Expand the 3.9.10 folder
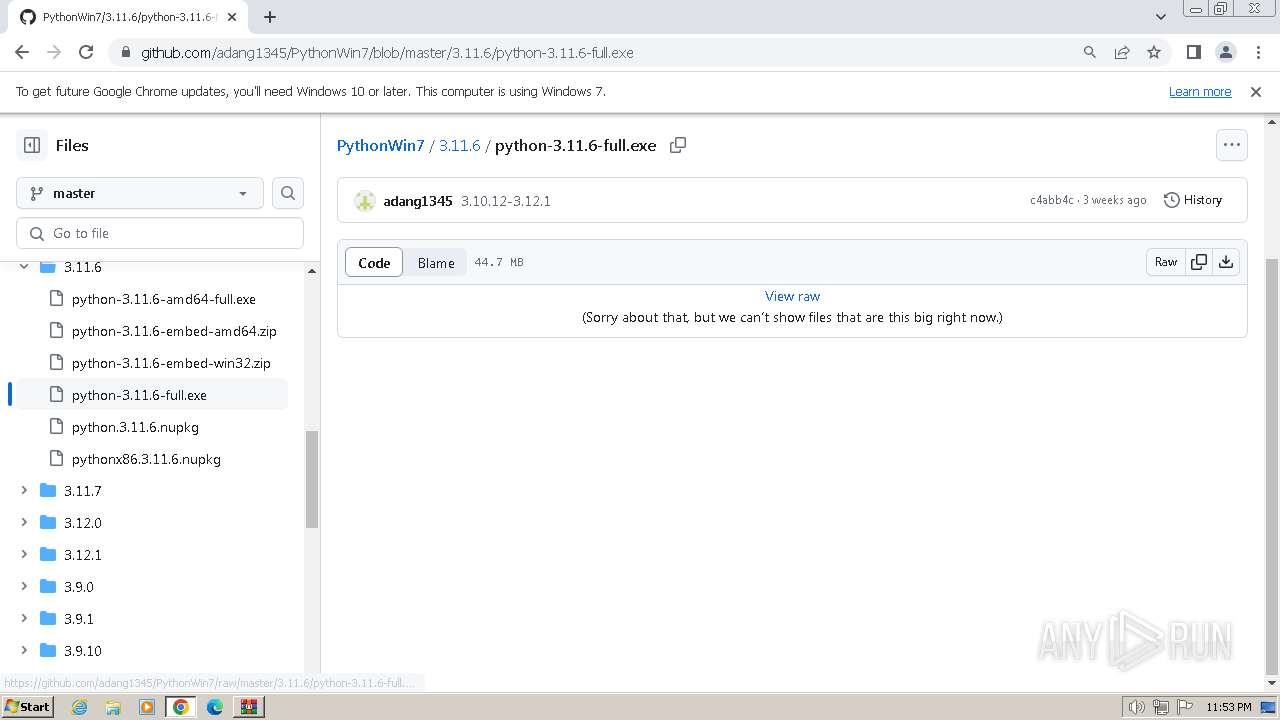This screenshot has height=720, width=1280. click(24, 651)
